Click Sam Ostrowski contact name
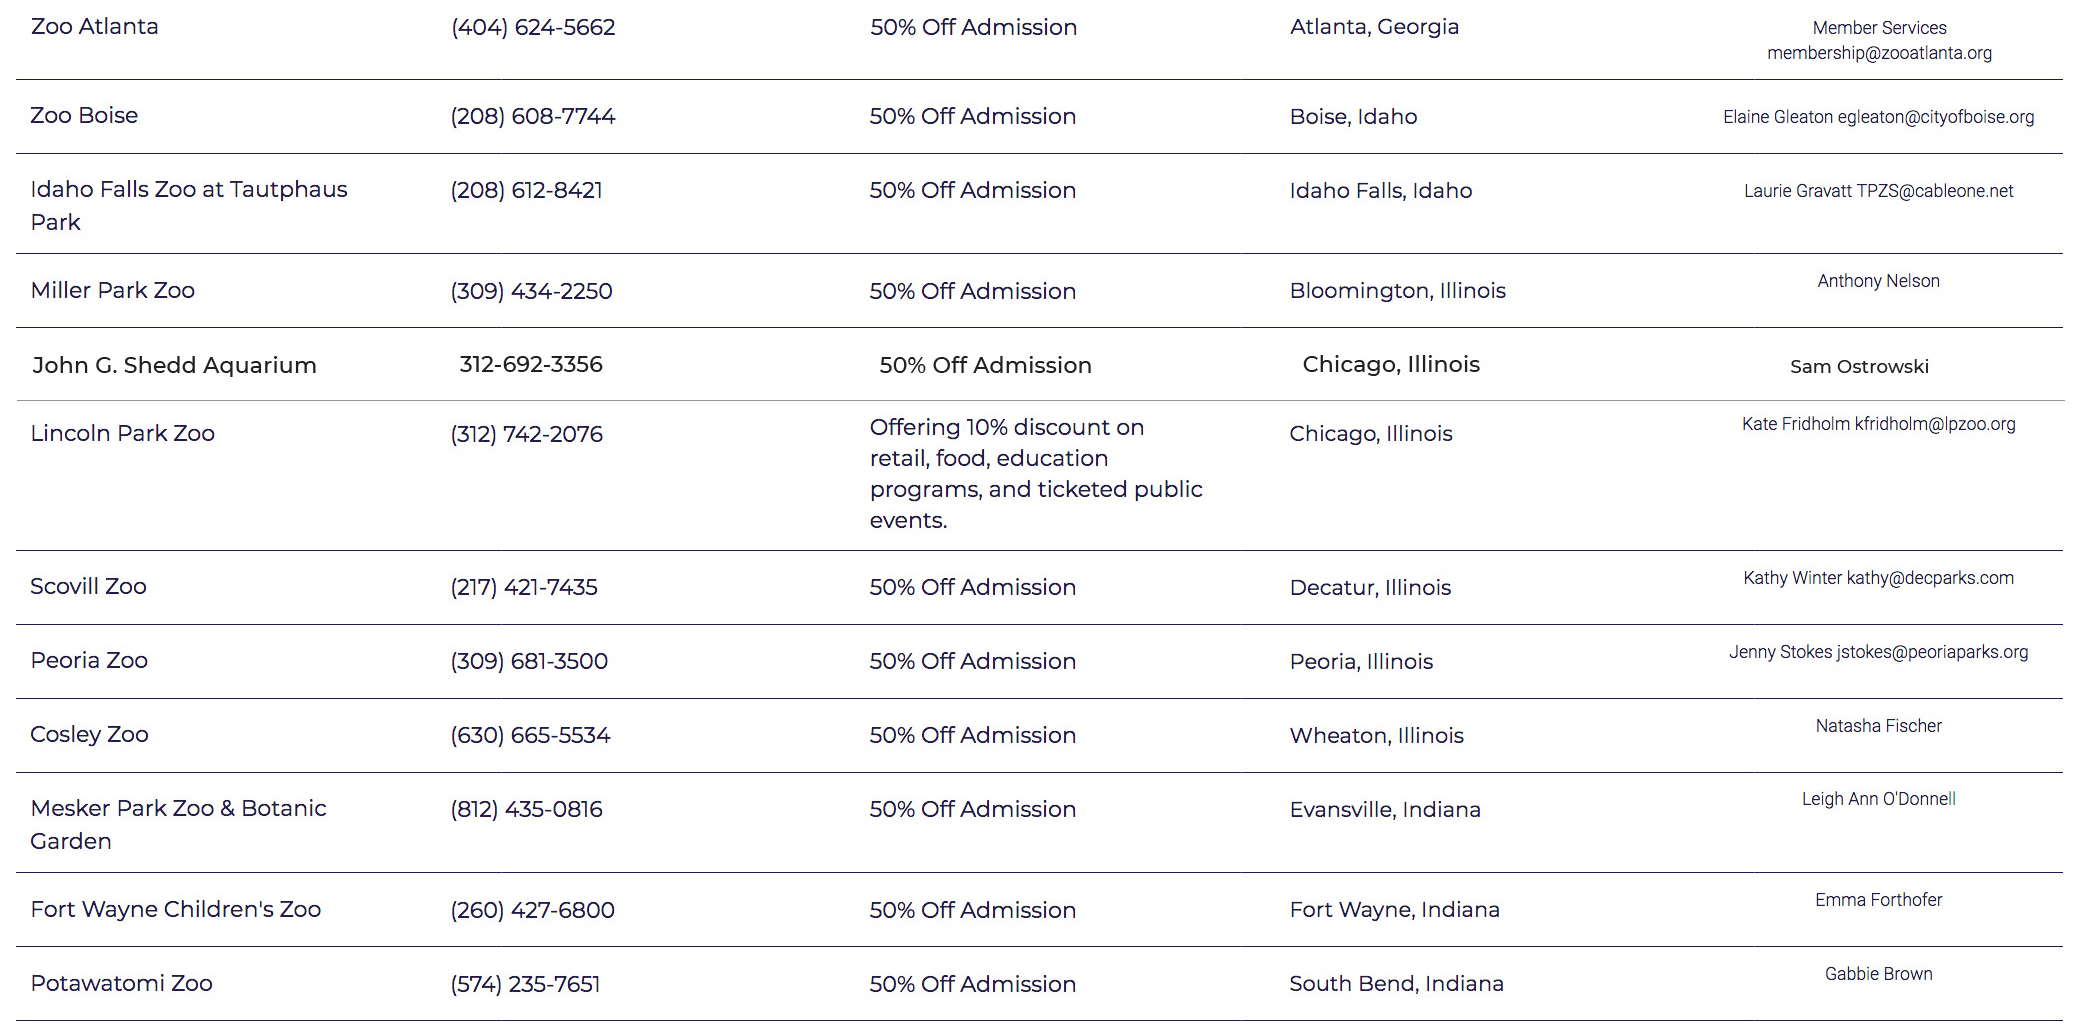 tap(1859, 366)
